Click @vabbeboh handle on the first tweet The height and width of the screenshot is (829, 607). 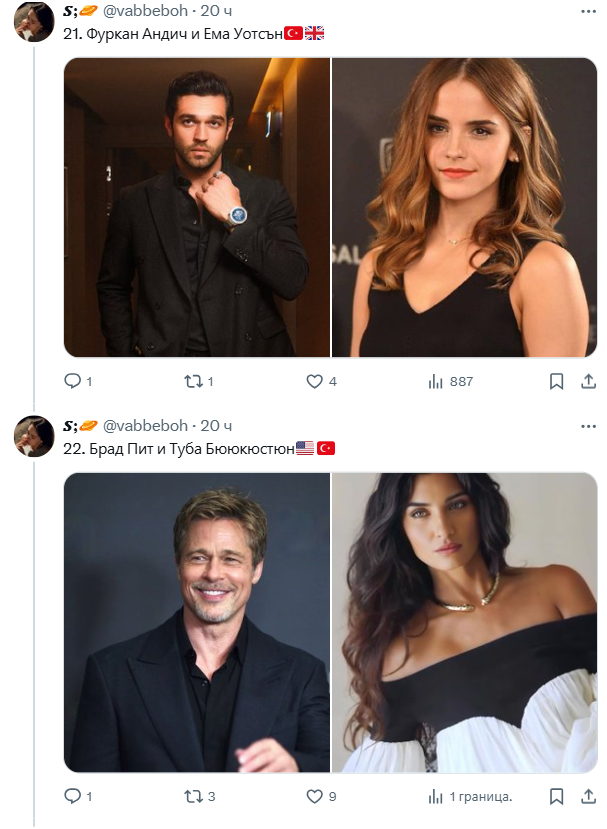tap(146, 10)
